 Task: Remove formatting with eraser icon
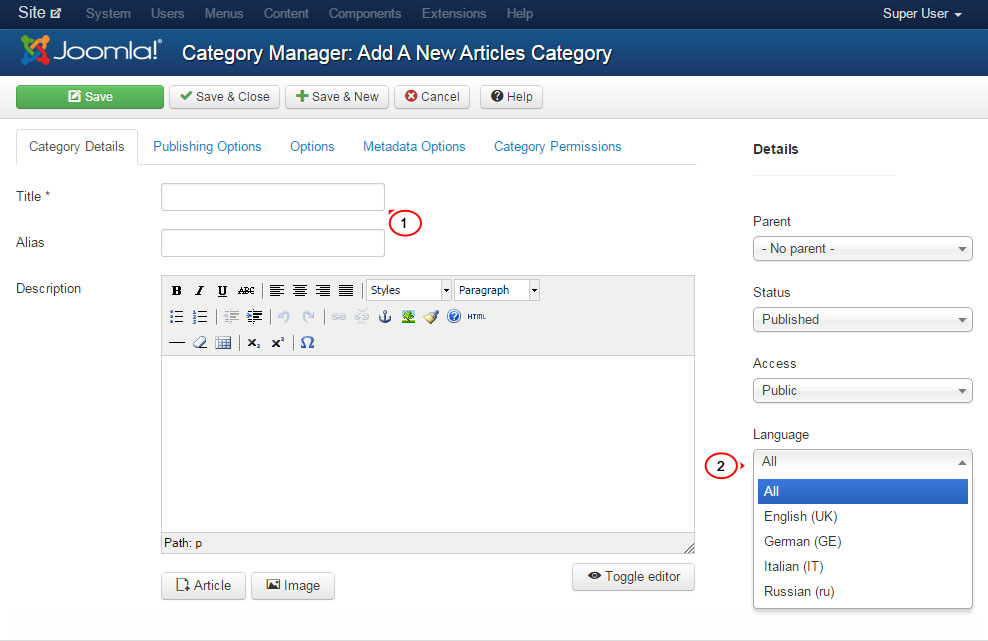(x=200, y=343)
